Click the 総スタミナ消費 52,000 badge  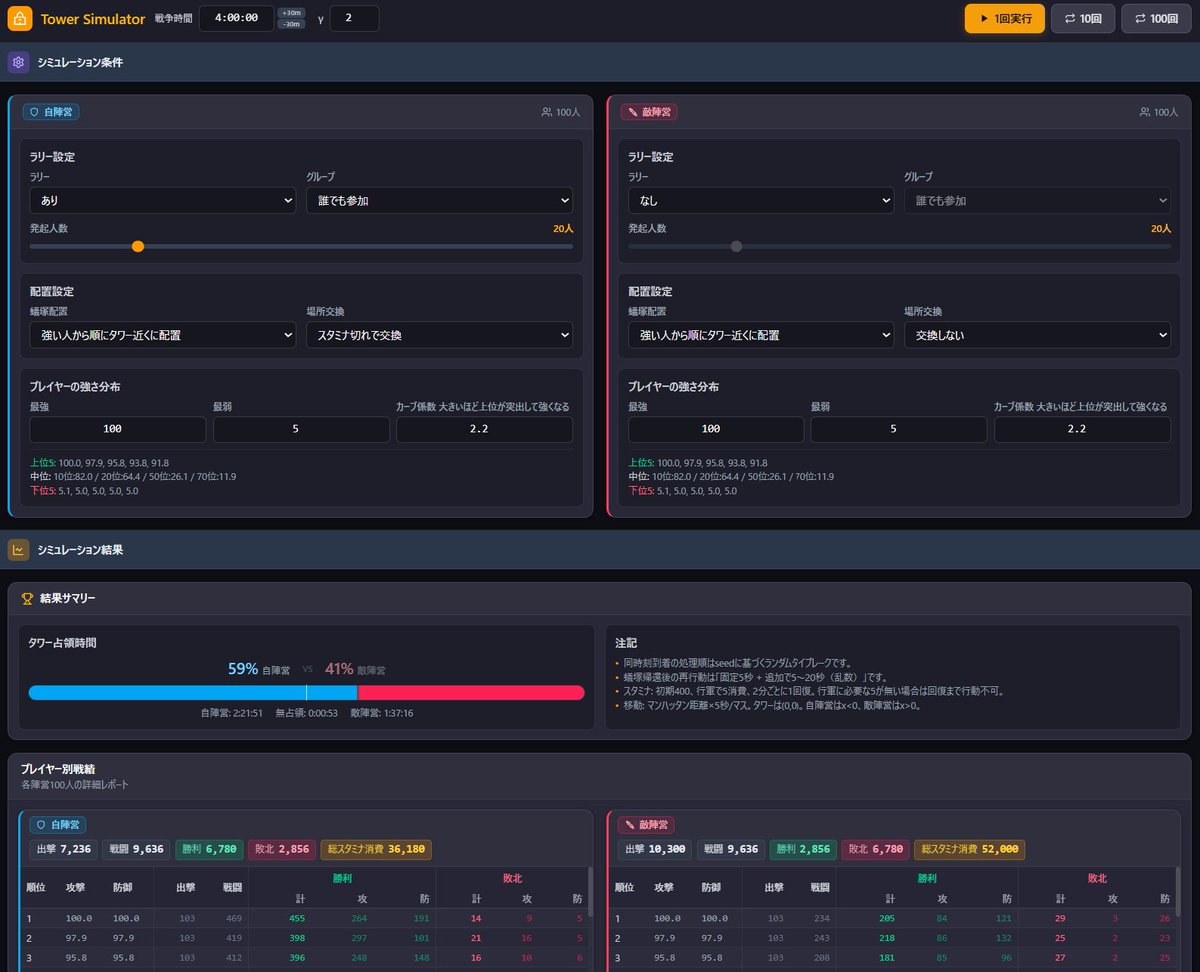(969, 849)
